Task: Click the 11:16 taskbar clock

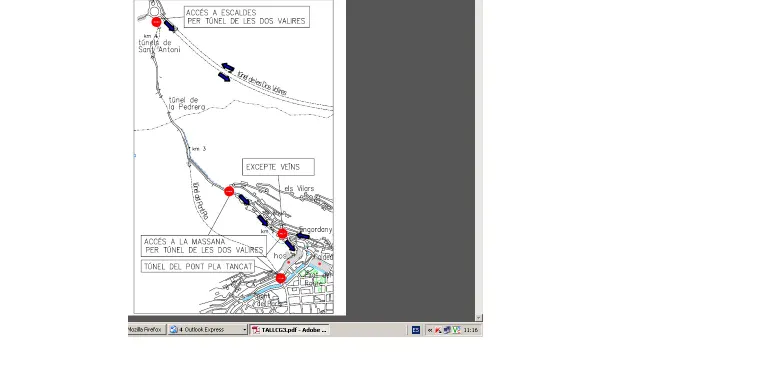Action: point(470,330)
